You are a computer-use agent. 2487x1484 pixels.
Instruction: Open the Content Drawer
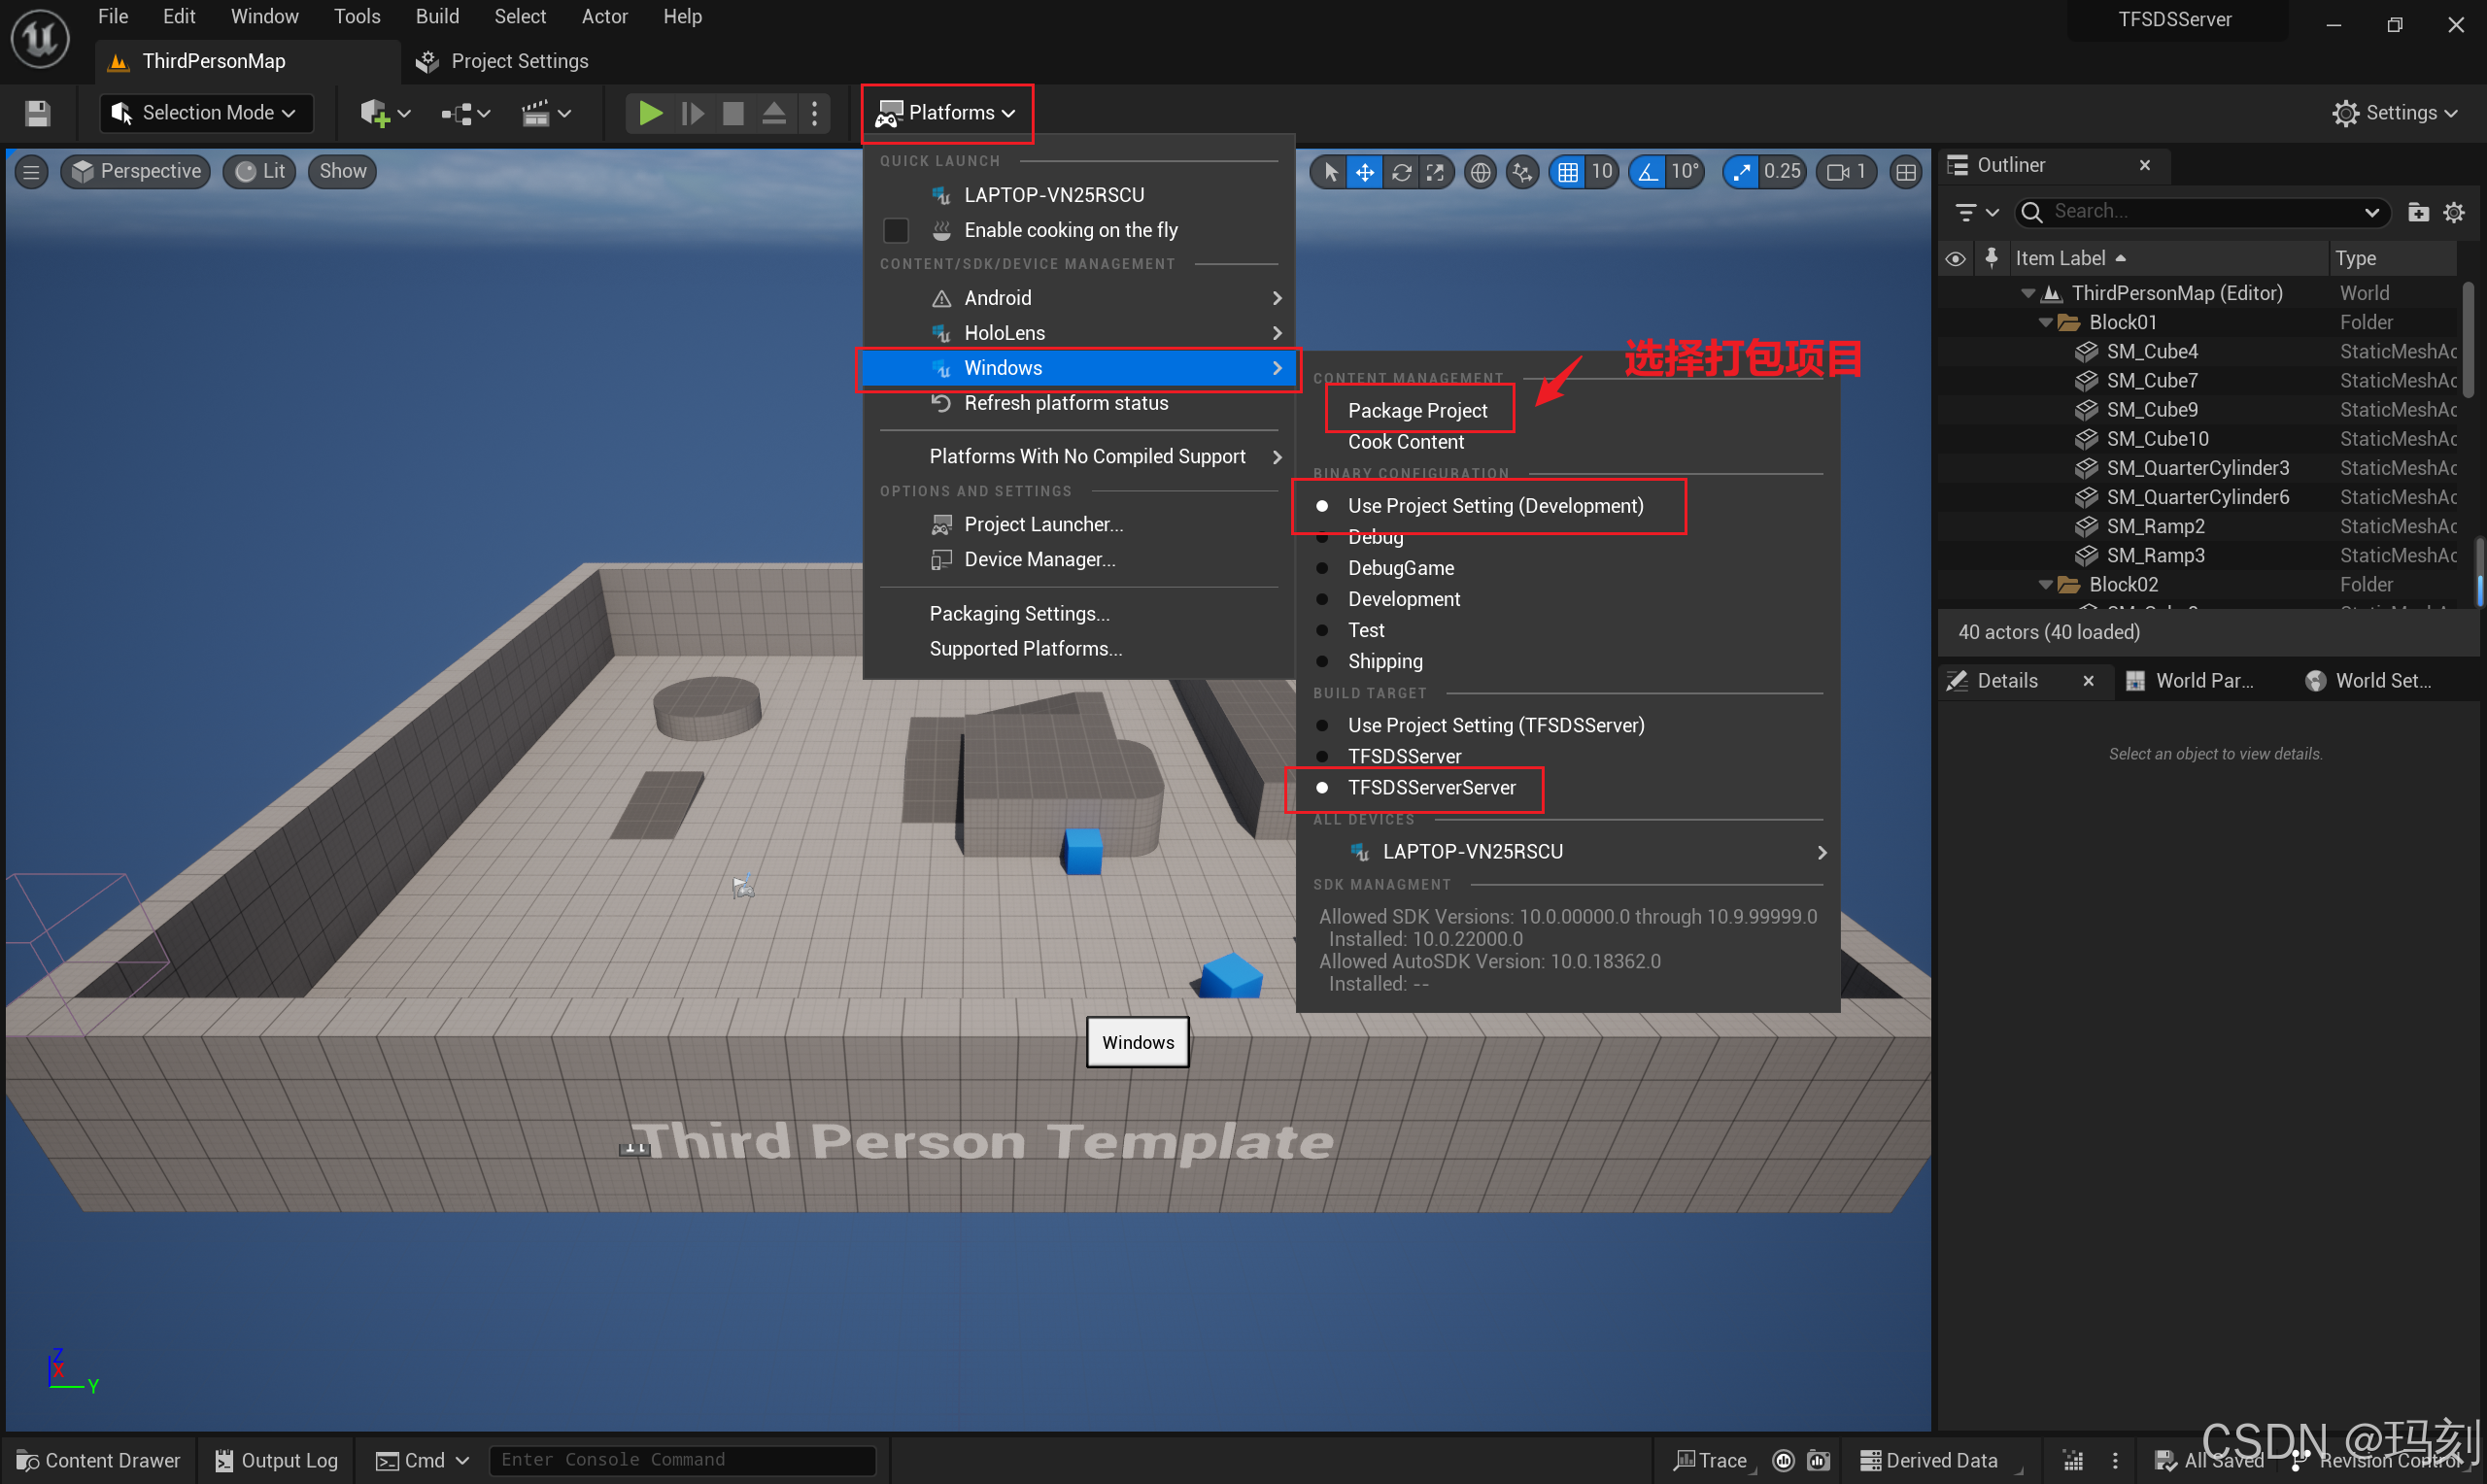[98, 1460]
